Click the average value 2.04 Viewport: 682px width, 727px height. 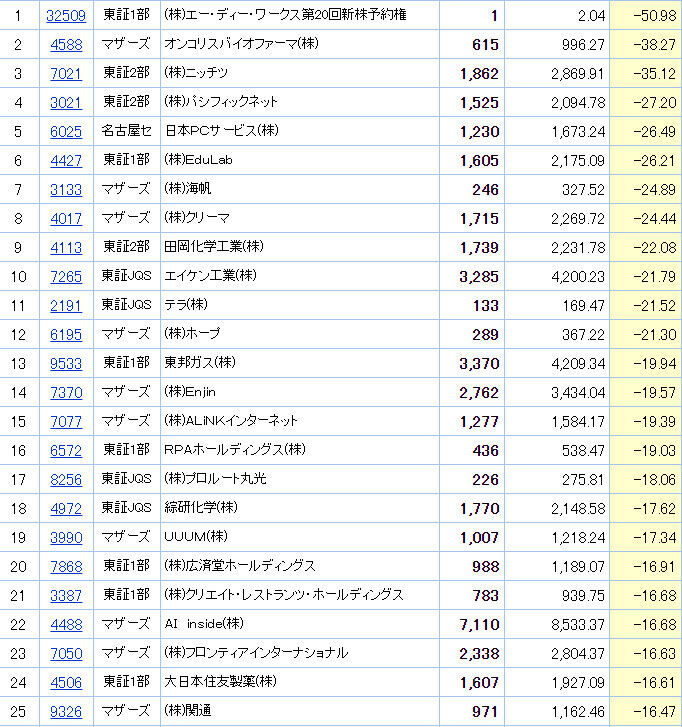pyautogui.click(x=592, y=16)
